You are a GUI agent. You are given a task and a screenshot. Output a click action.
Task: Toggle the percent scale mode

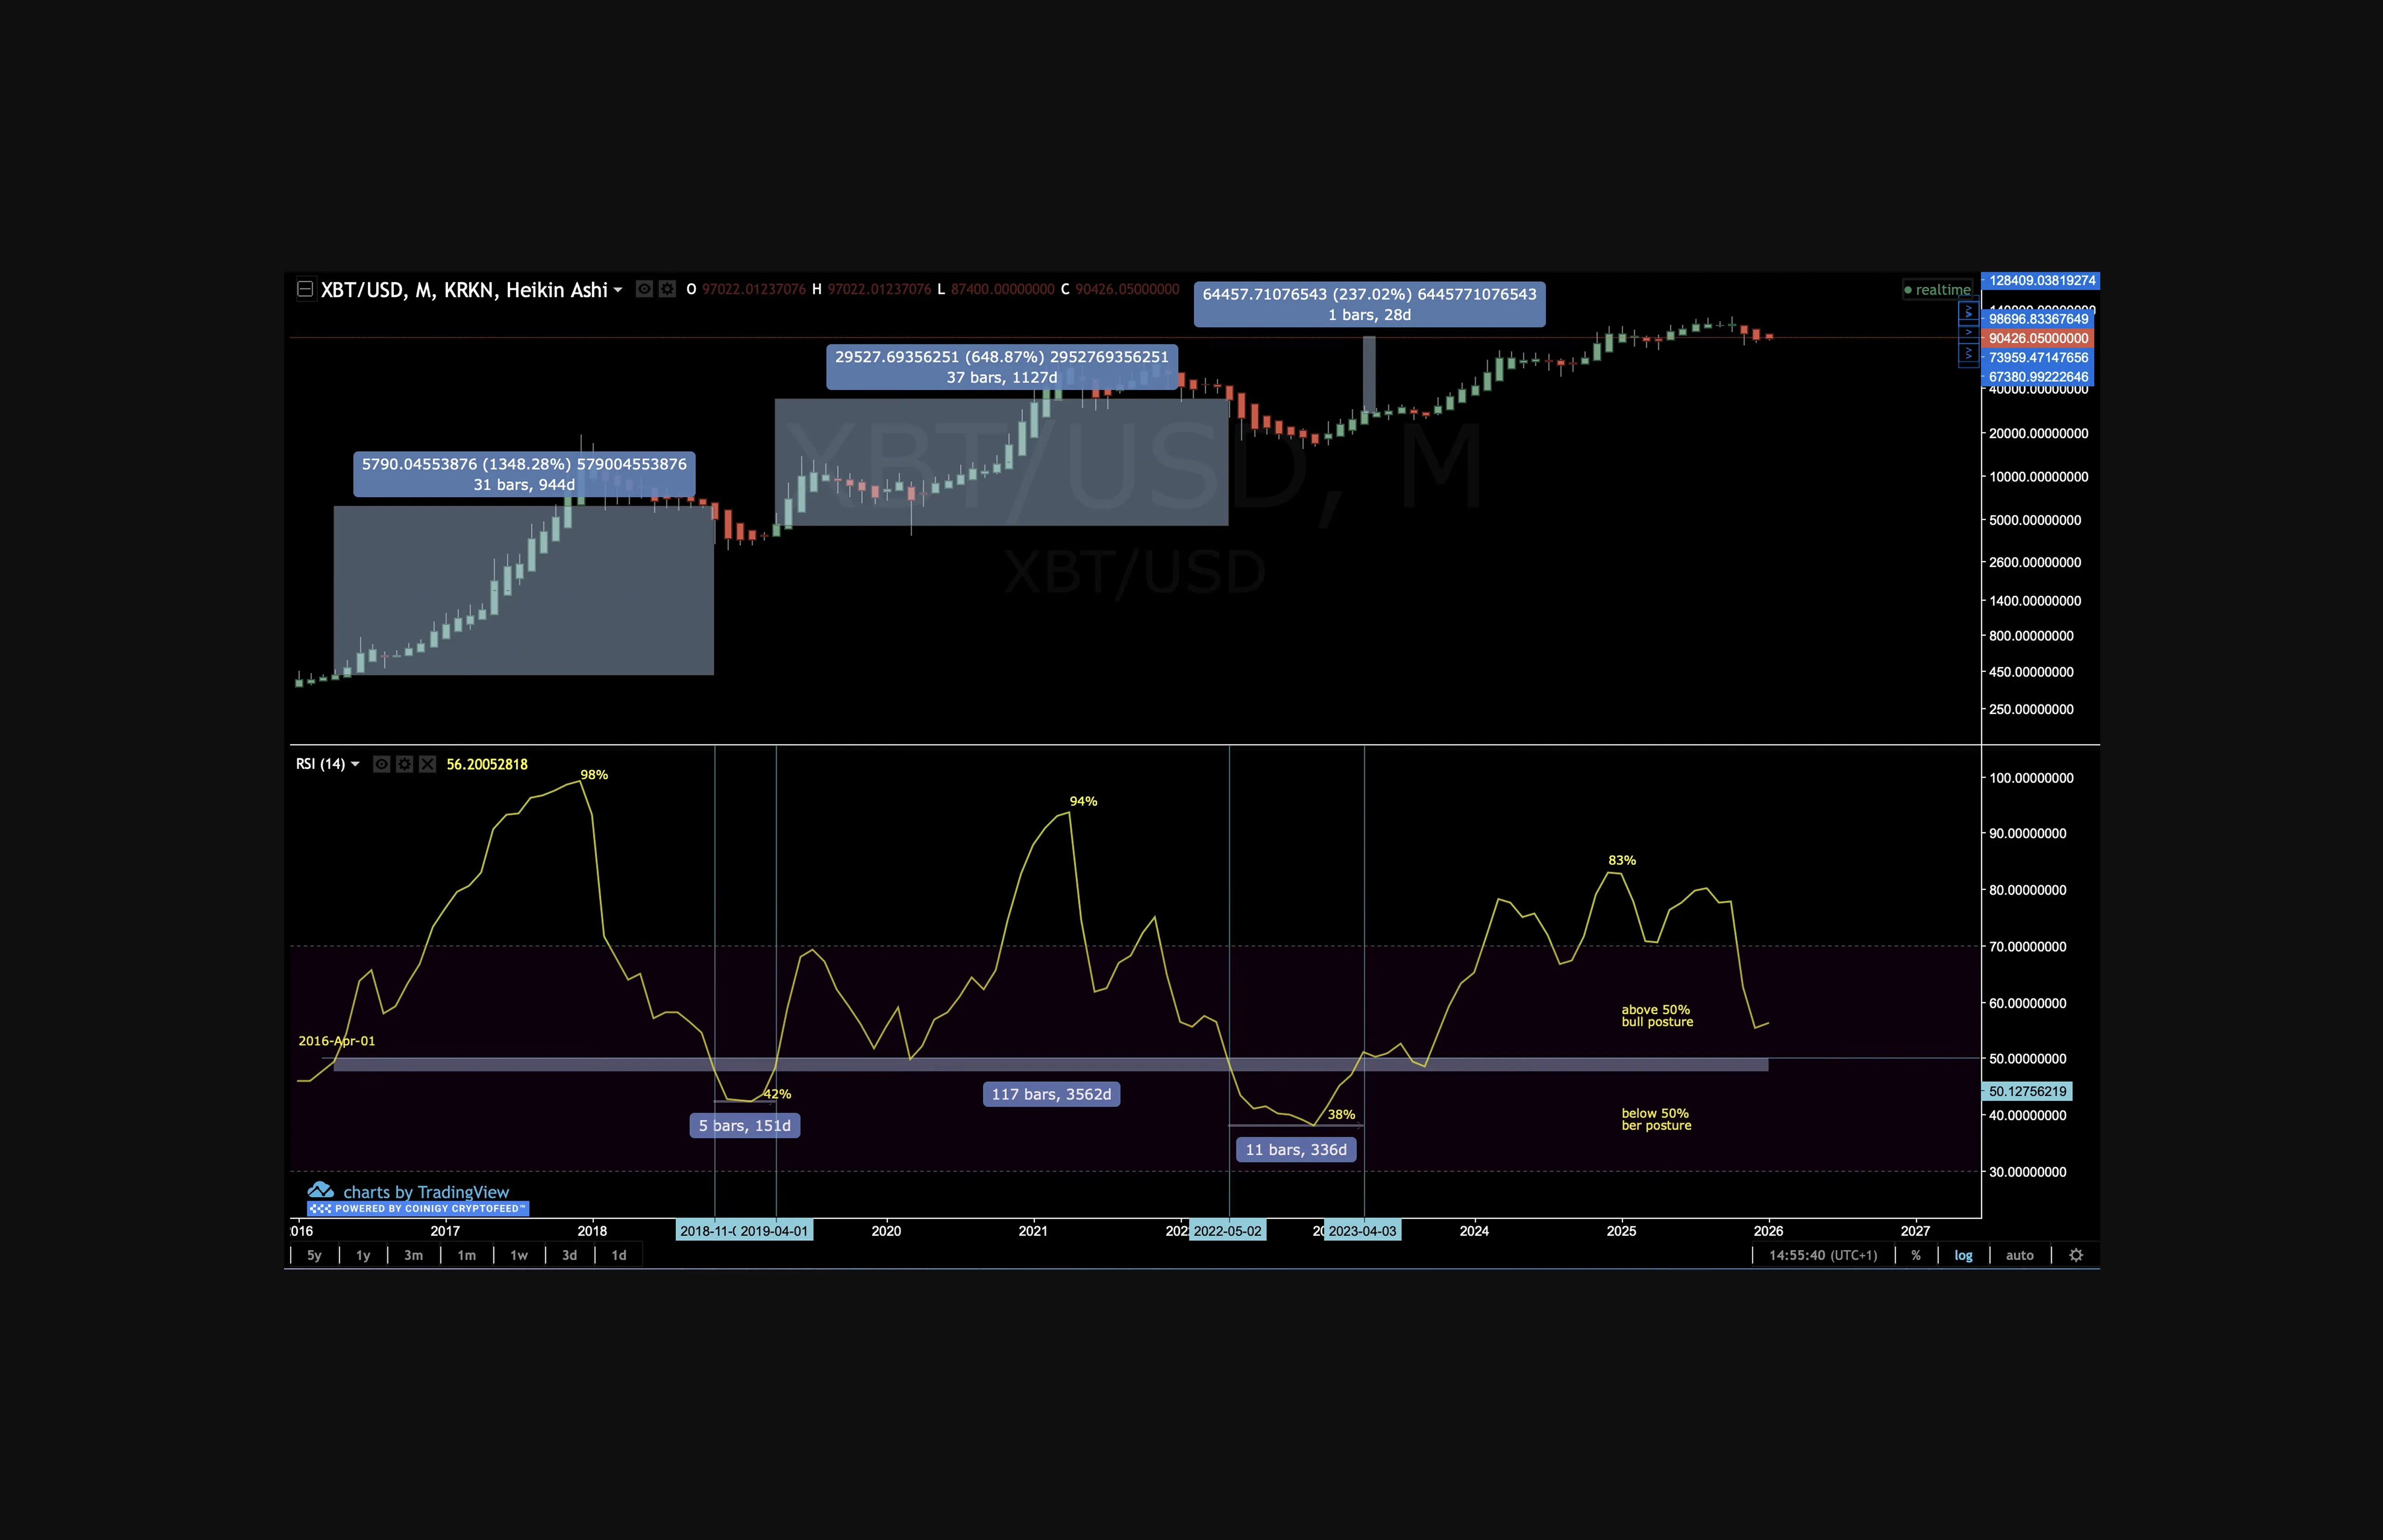pos(1916,1255)
